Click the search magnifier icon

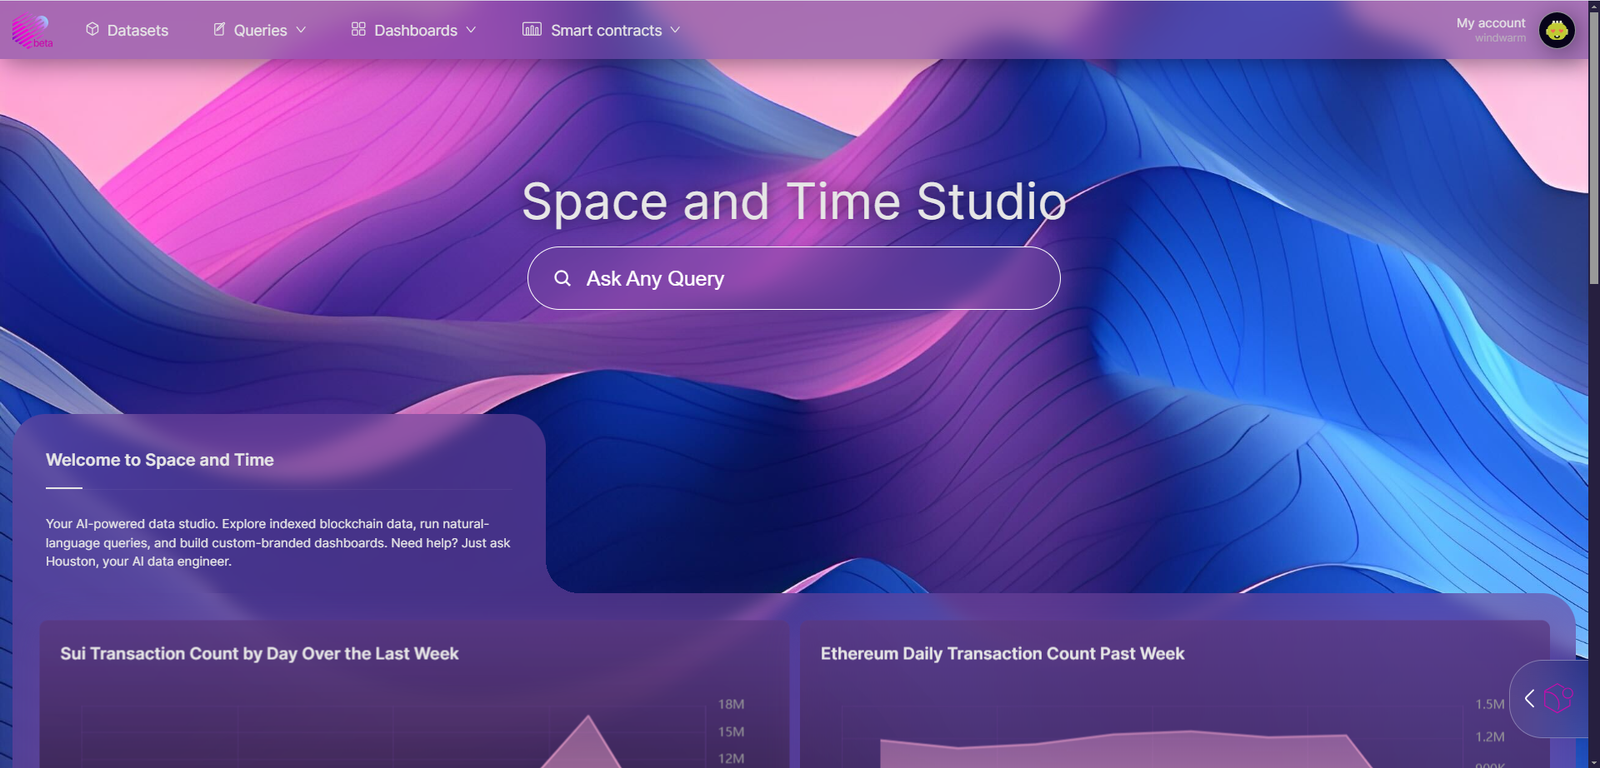pyautogui.click(x=563, y=278)
